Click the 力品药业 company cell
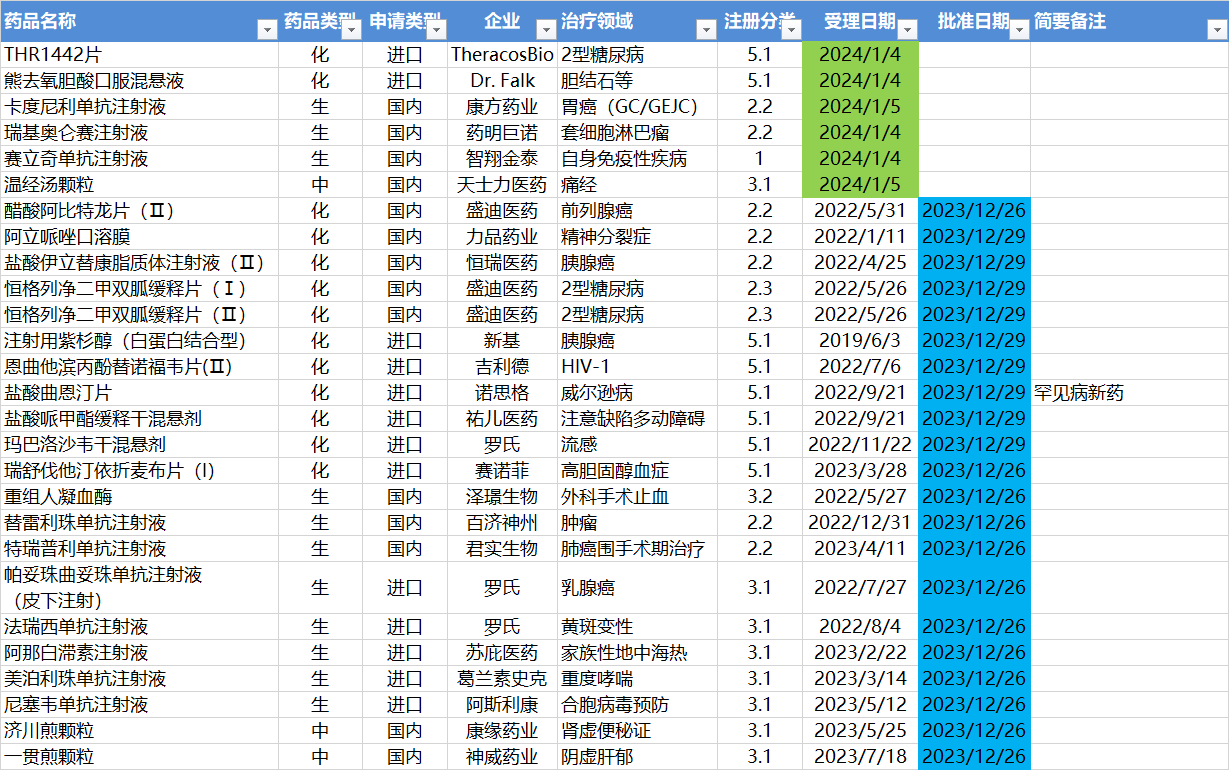Image resolution: width=1229 pixels, height=770 pixels. pyautogui.click(x=502, y=237)
